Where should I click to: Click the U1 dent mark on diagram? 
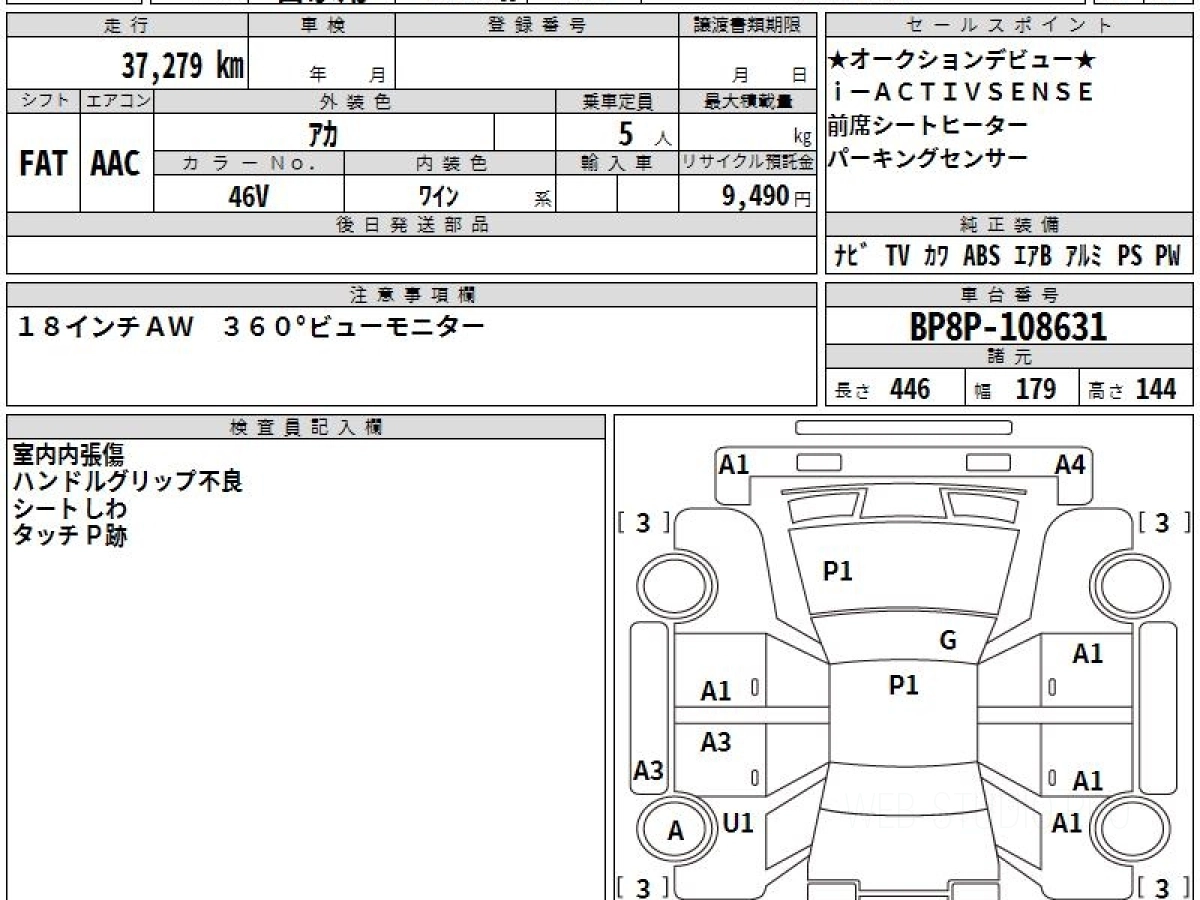(738, 823)
